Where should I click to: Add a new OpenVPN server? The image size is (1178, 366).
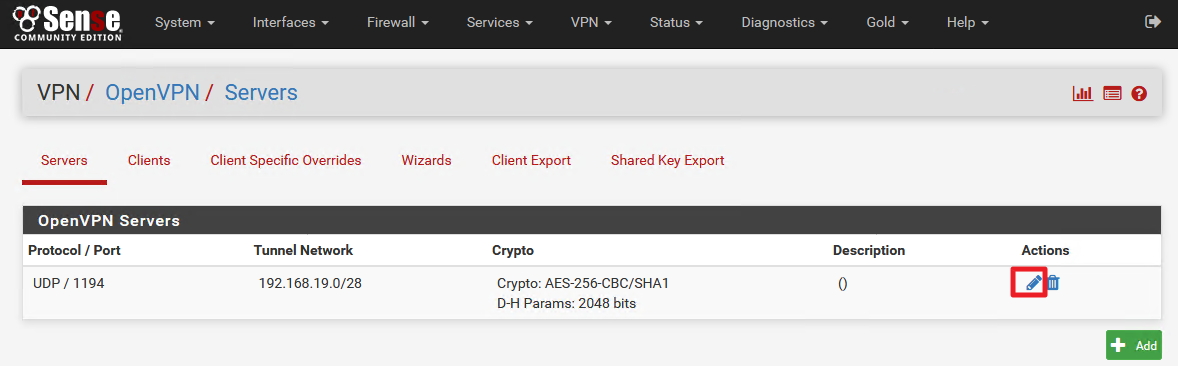tap(1134, 345)
